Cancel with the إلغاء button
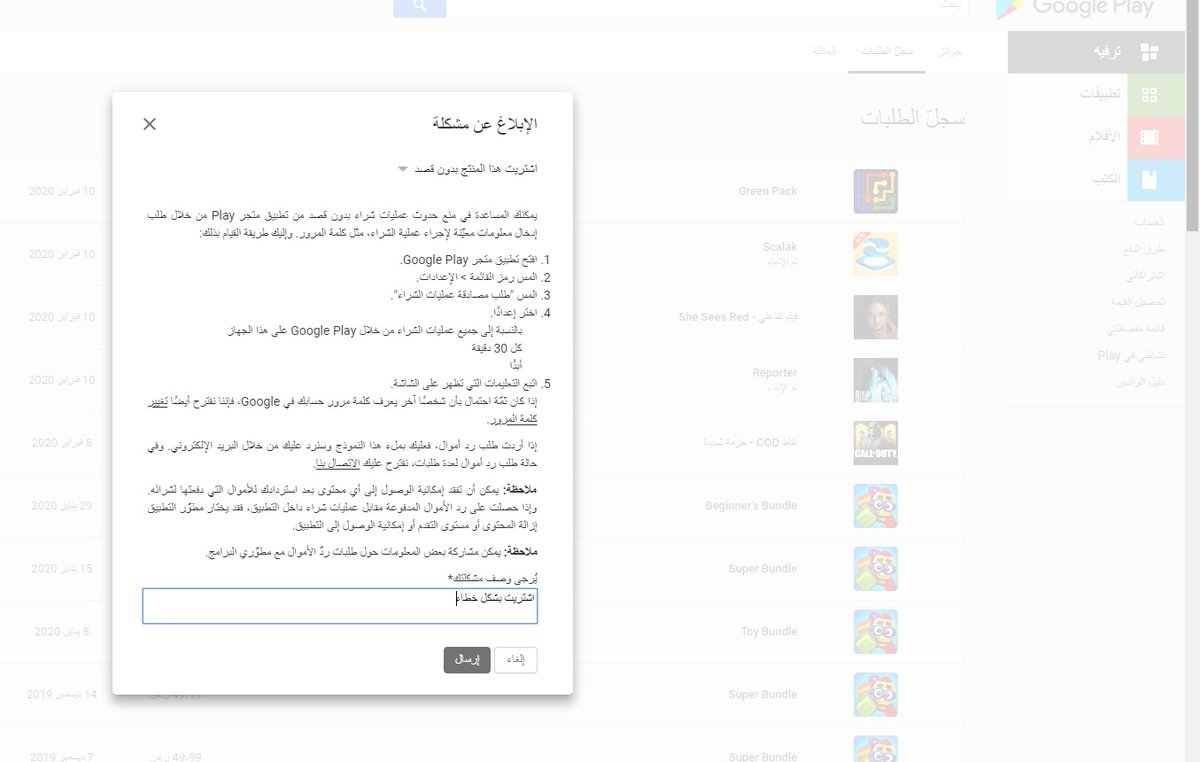This screenshot has width=1200, height=762. 516,660
